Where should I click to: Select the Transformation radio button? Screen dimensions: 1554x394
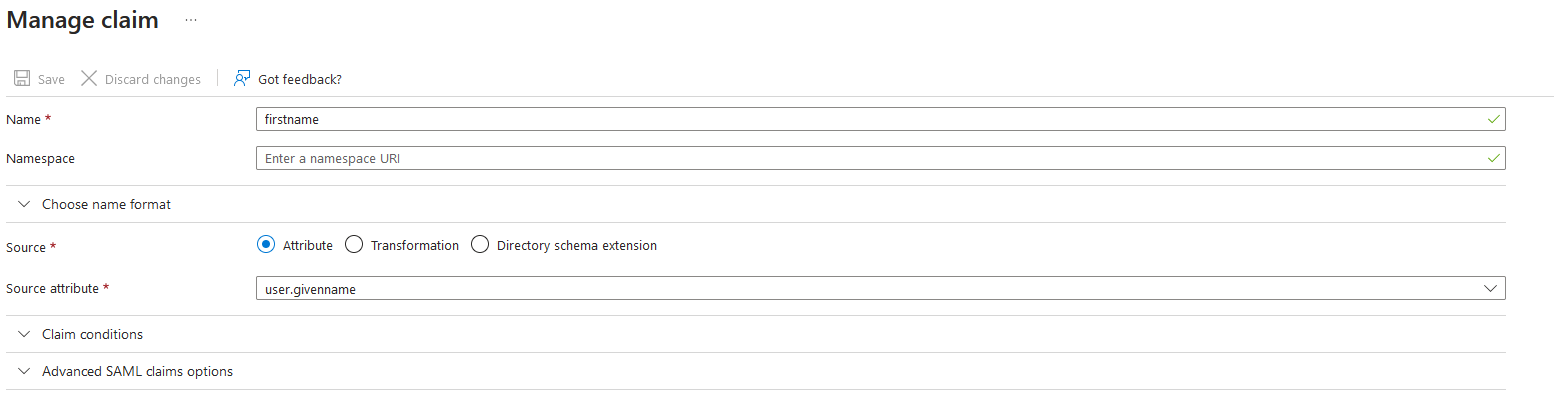coord(353,245)
